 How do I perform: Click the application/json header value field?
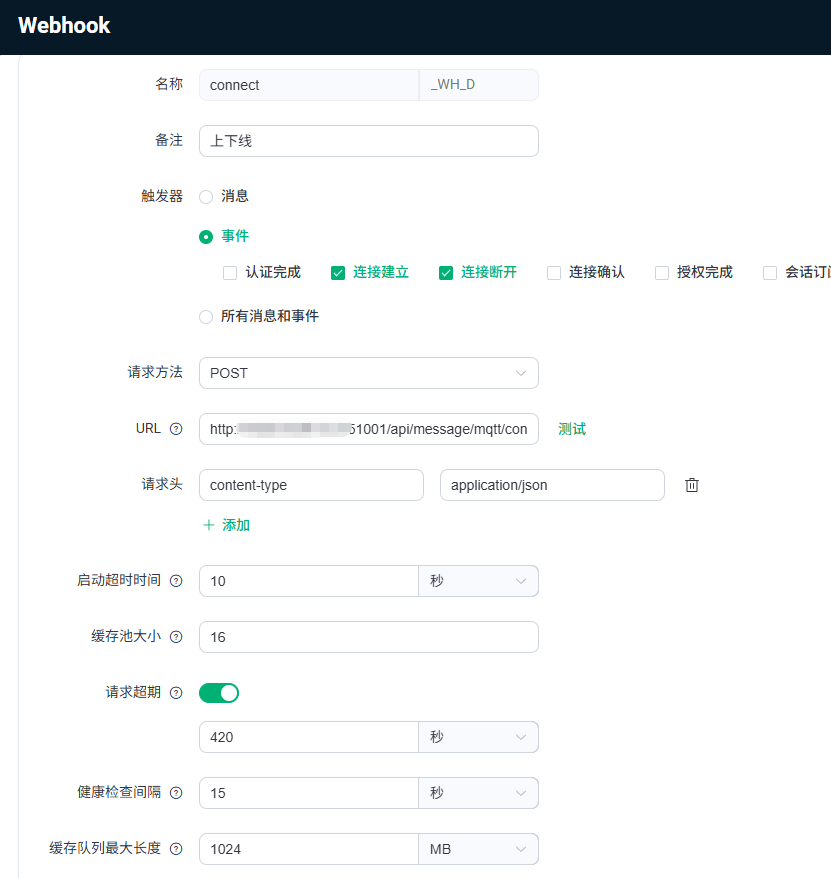click(551, 485)
